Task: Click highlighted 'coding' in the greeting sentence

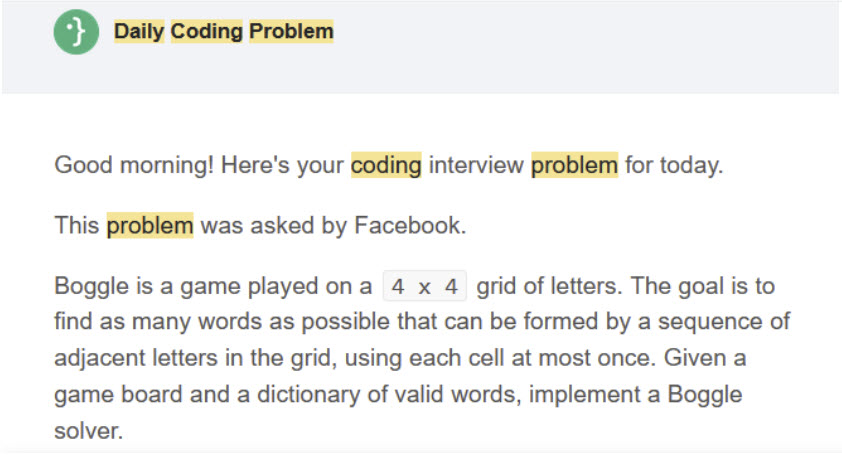Action: [386, 165]
